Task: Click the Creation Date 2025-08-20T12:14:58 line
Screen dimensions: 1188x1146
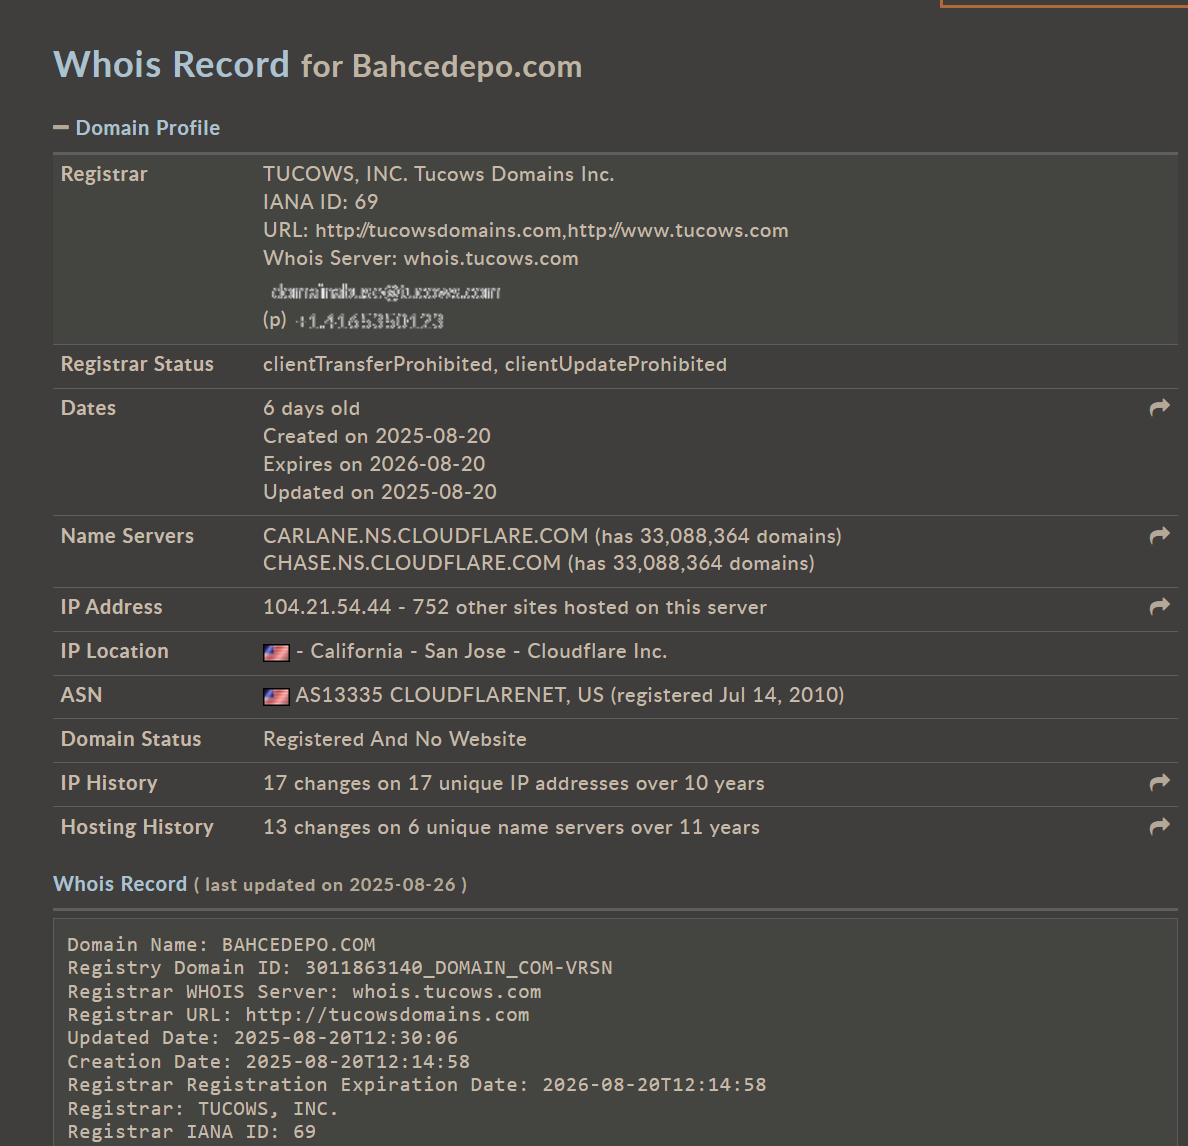Action: tap(269, 1062)
